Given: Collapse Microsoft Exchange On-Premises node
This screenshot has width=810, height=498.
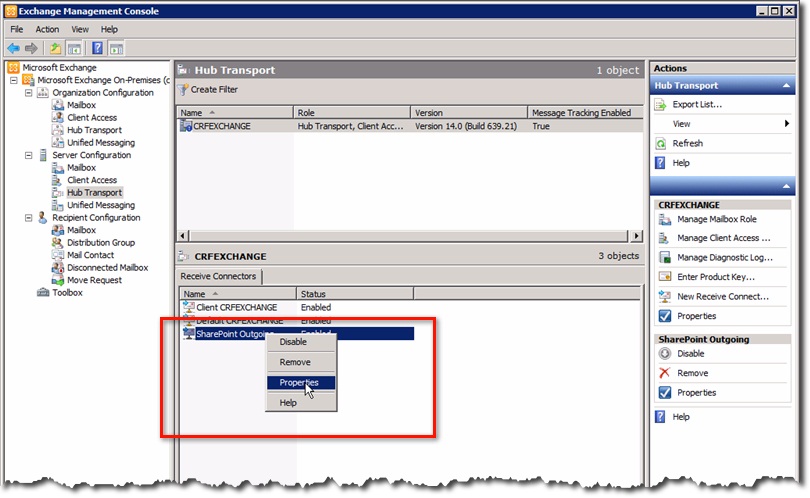Looking at the screenshot, I should (14, 81).
